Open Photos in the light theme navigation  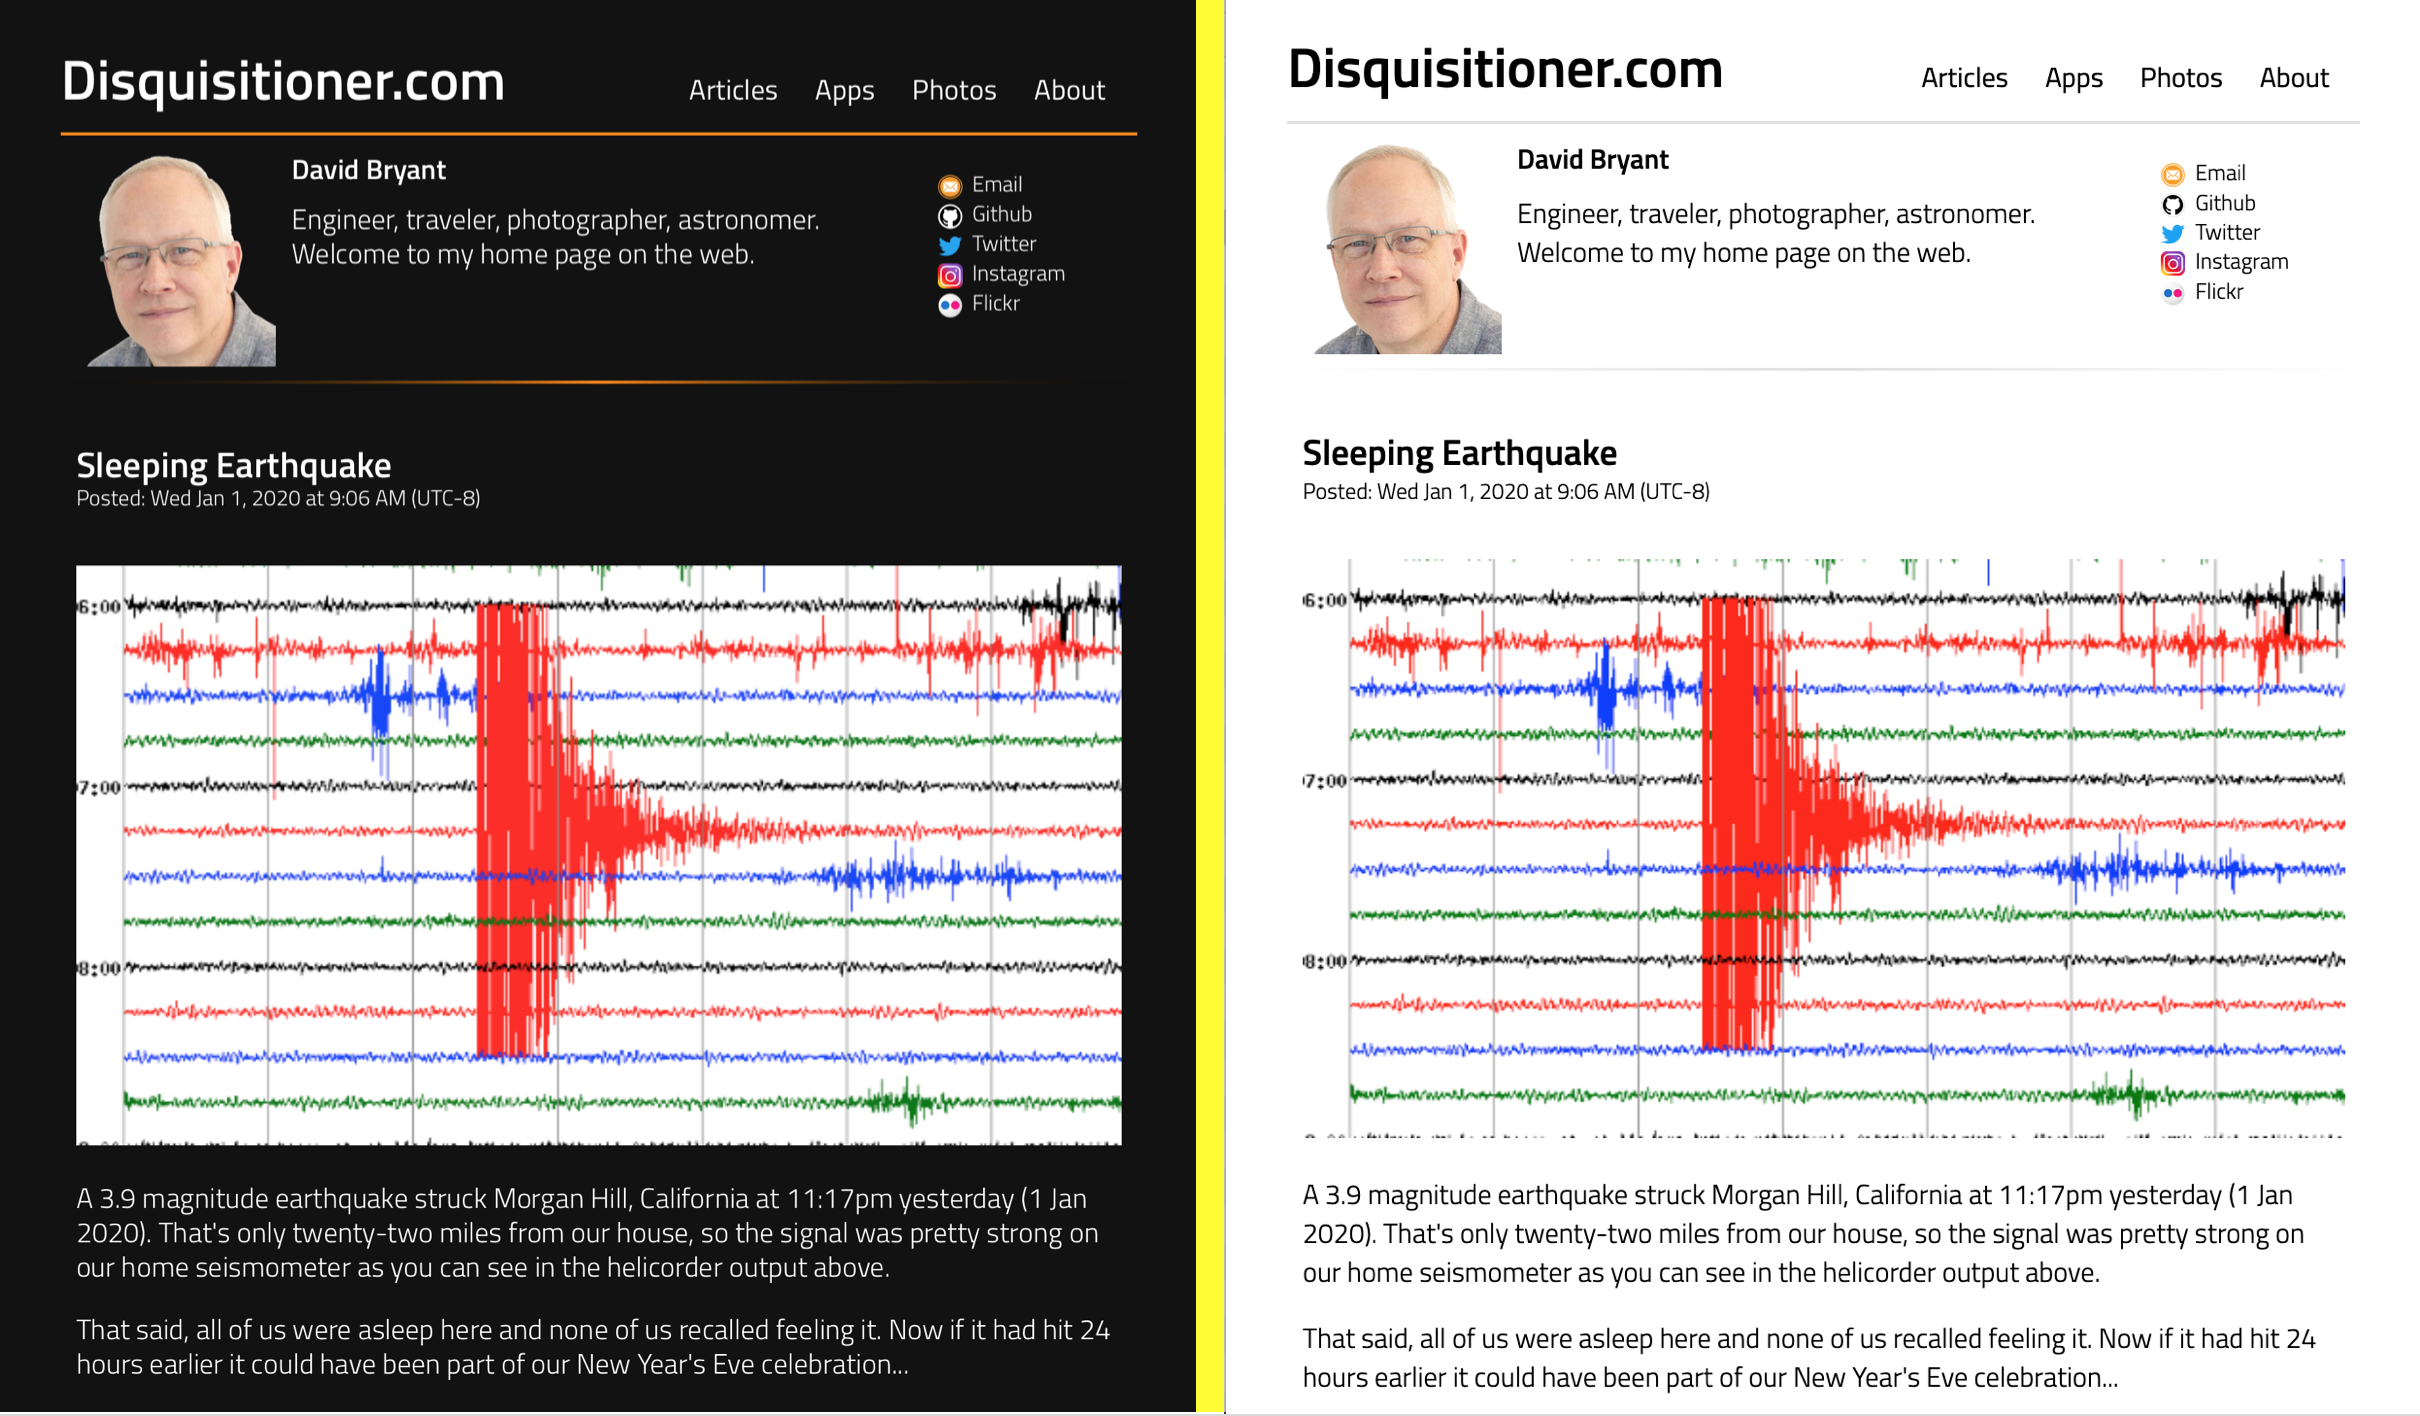pos(2181,78)
